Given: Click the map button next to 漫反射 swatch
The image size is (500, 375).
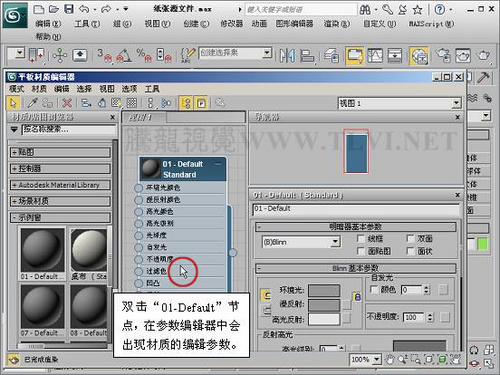Looking at the screenshot, I should click(x=347, y=305).
